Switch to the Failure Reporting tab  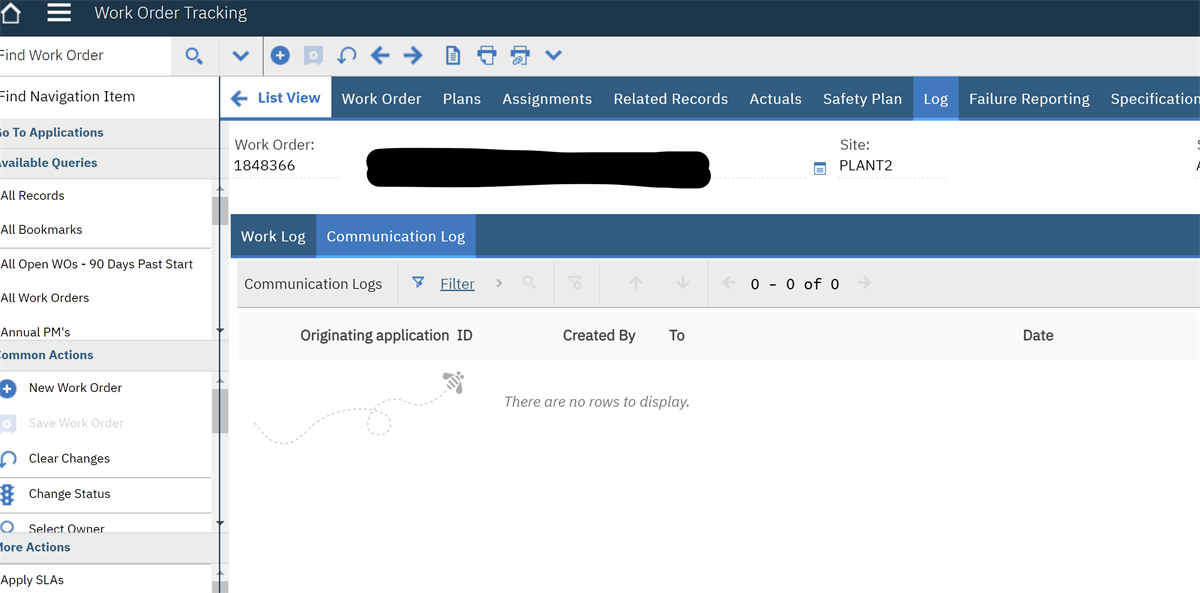[x=1029, y=98]
